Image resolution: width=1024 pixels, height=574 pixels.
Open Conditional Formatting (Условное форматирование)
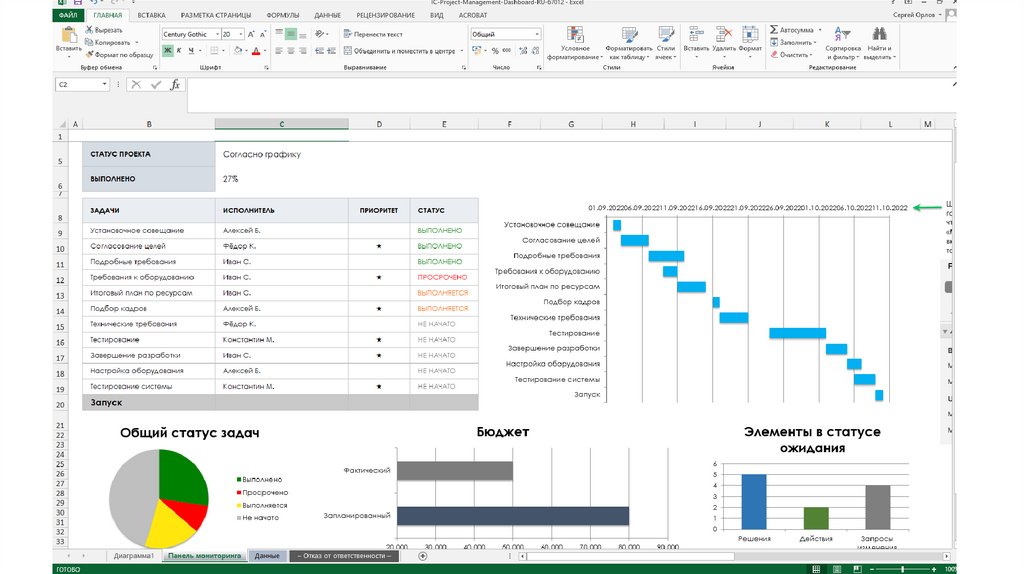tap(575, 35)
